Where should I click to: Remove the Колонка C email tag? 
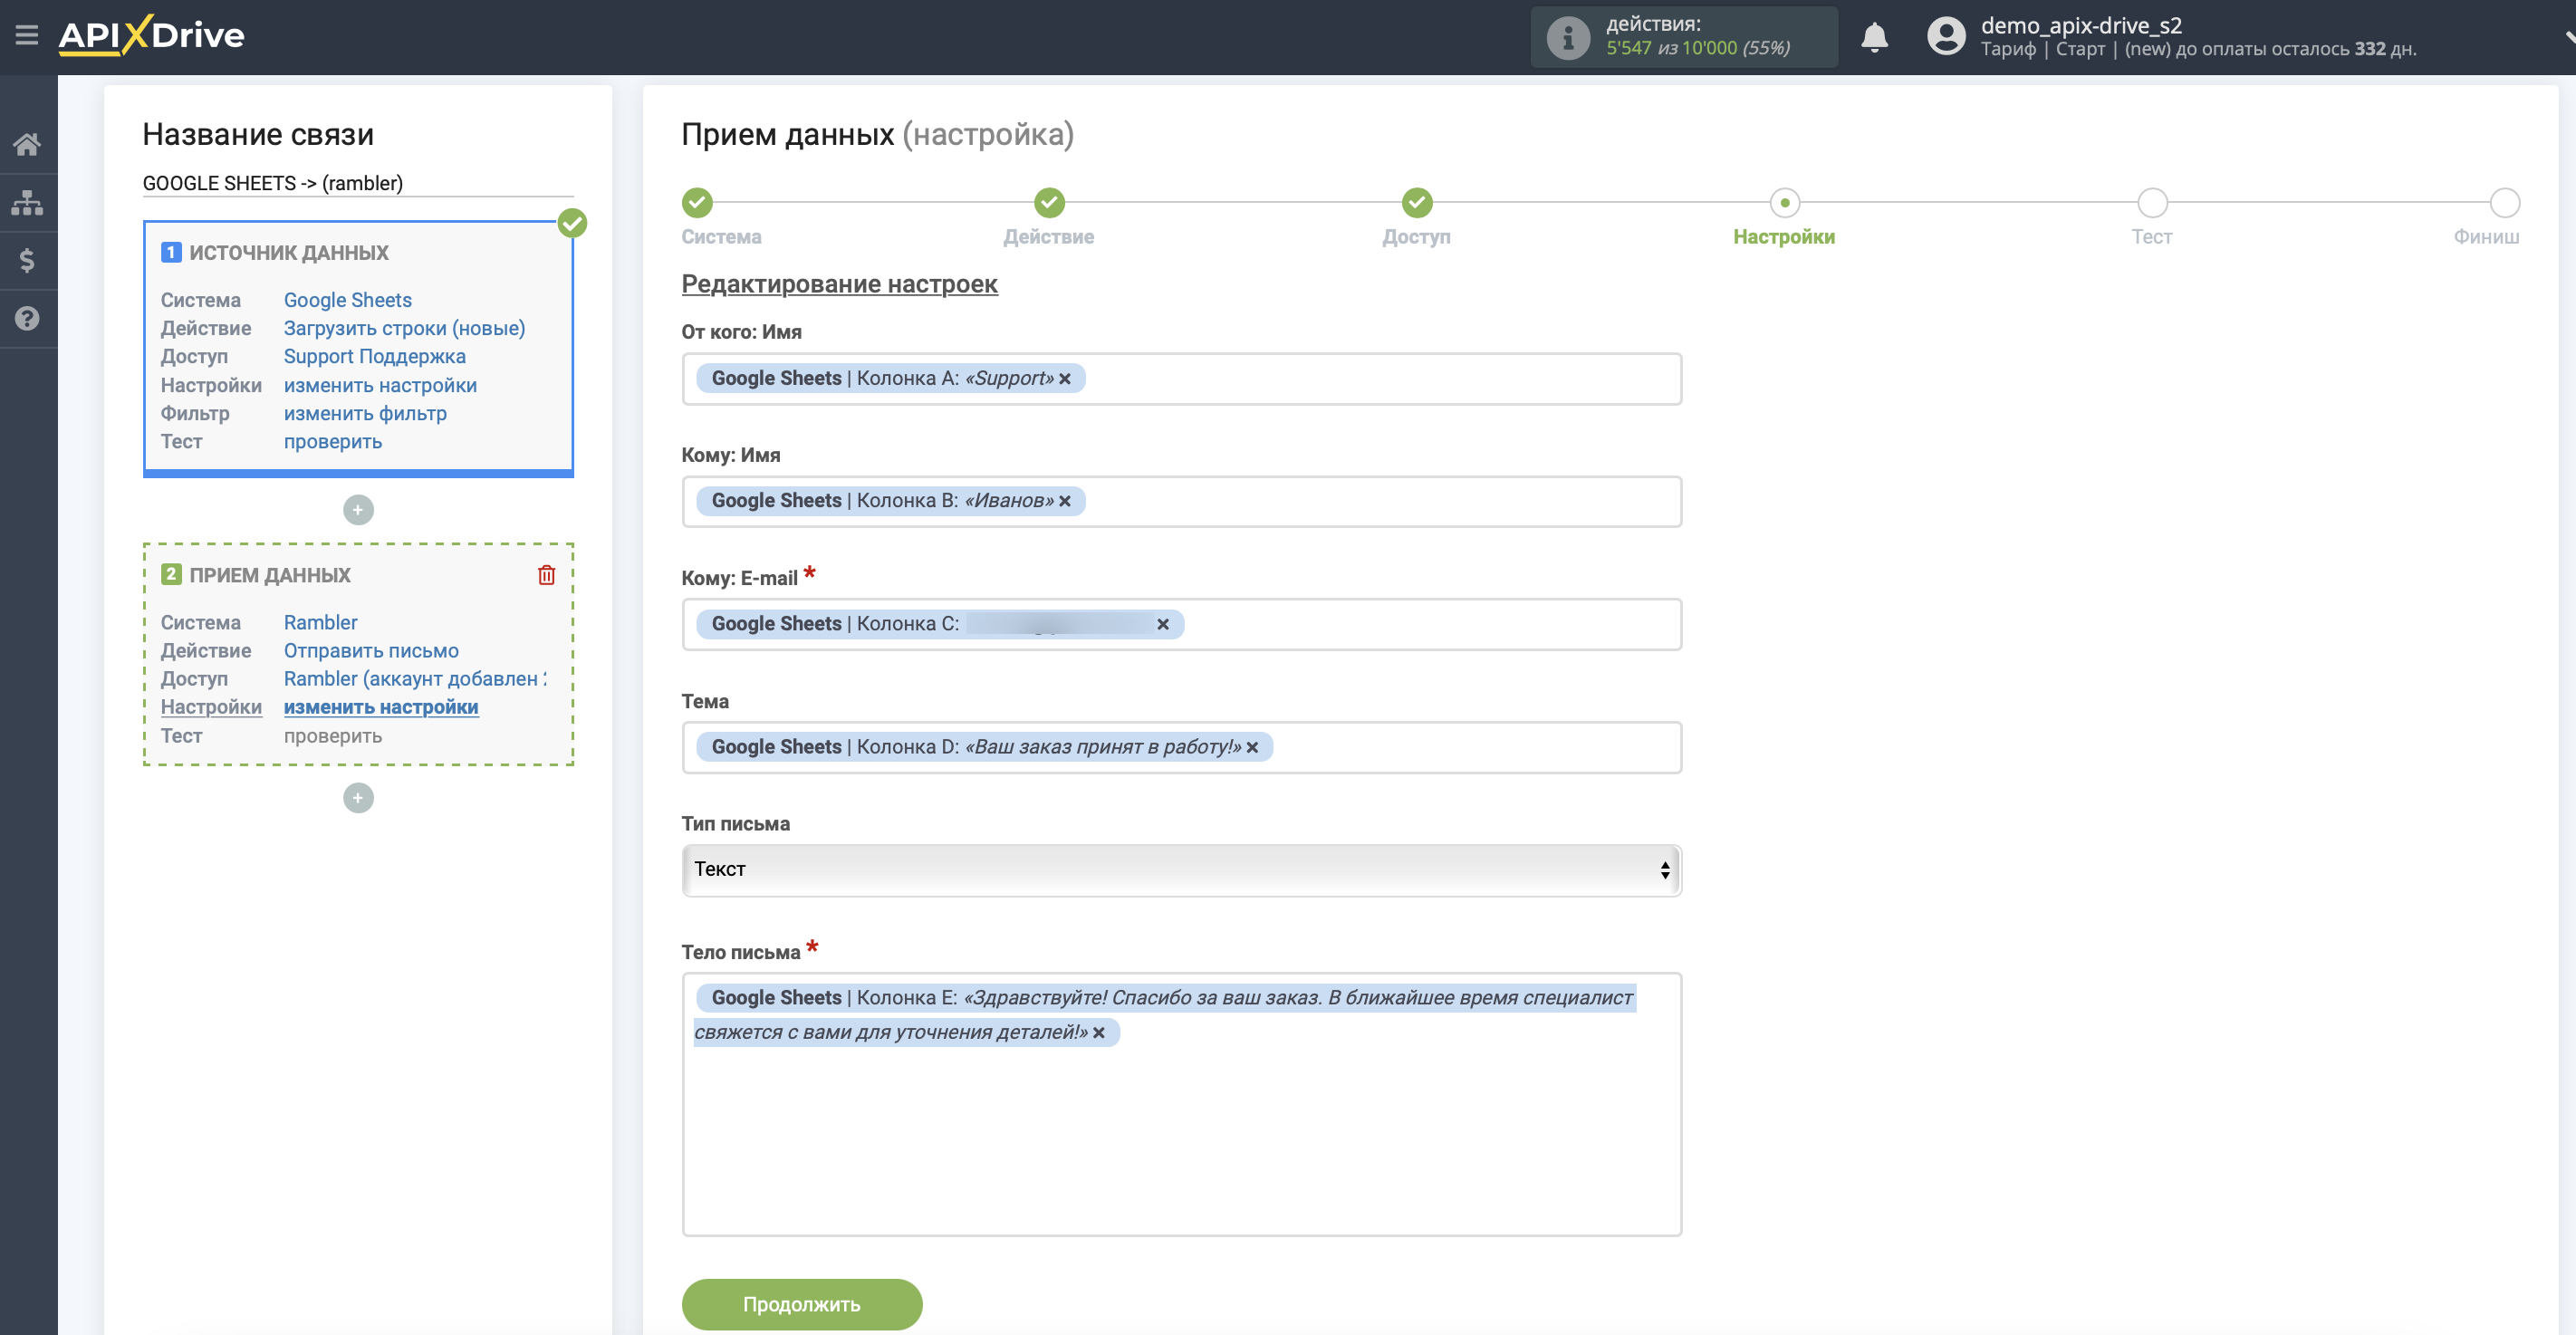click(1163, 624)
